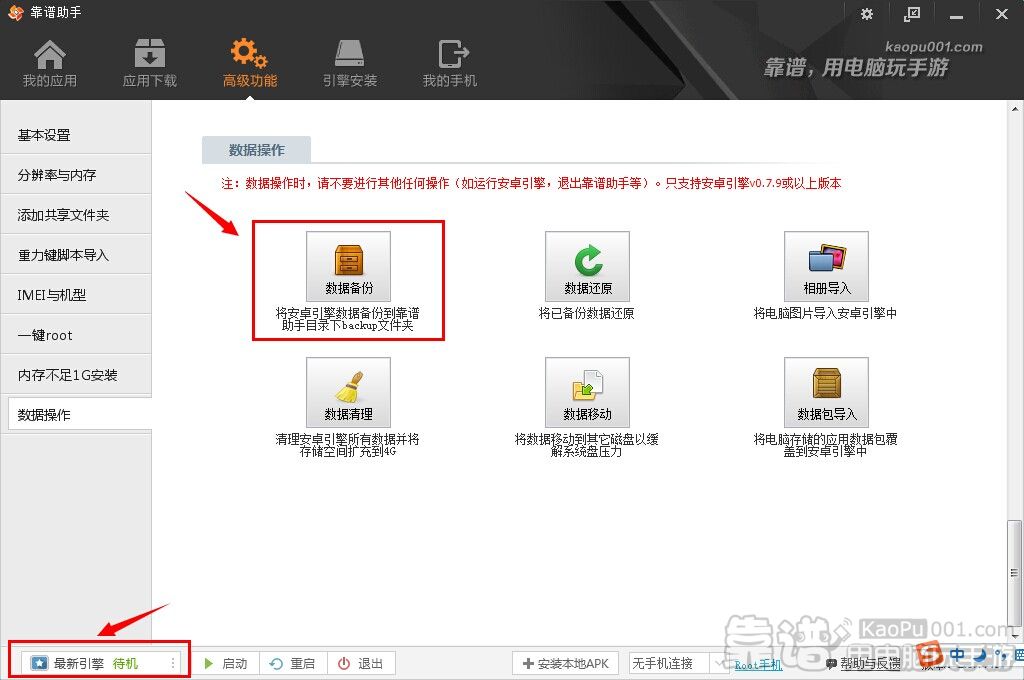Screen dimensions: 1024x680
Task: Click the mini-window mode icon in title bar
Action: click(x=912, y=14)
